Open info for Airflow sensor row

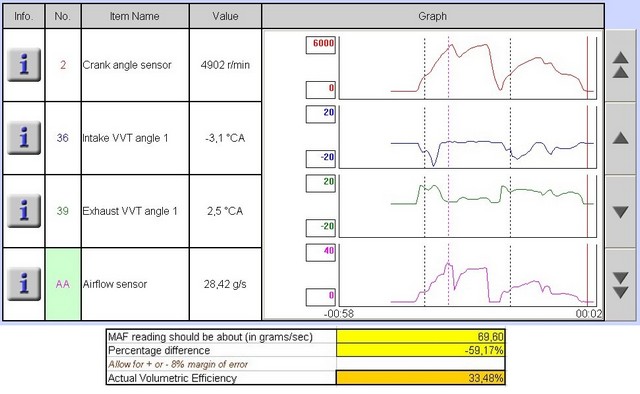tap(24, 284)
